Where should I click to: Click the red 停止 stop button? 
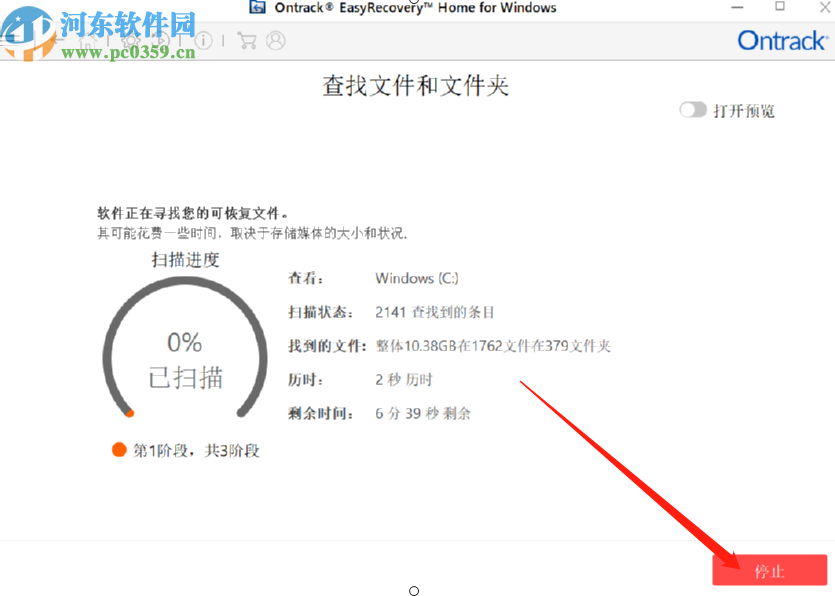pos(769,570)
